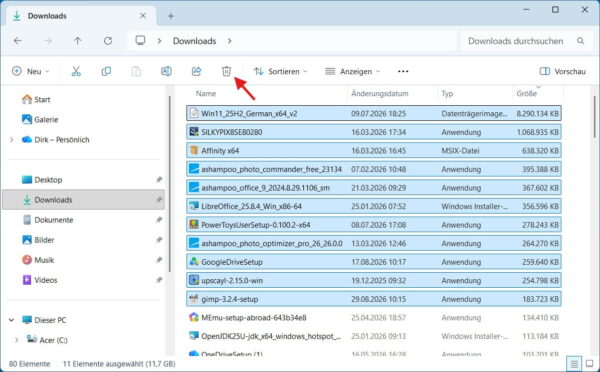Open Bilder in quick access

(x=38, y=240)
